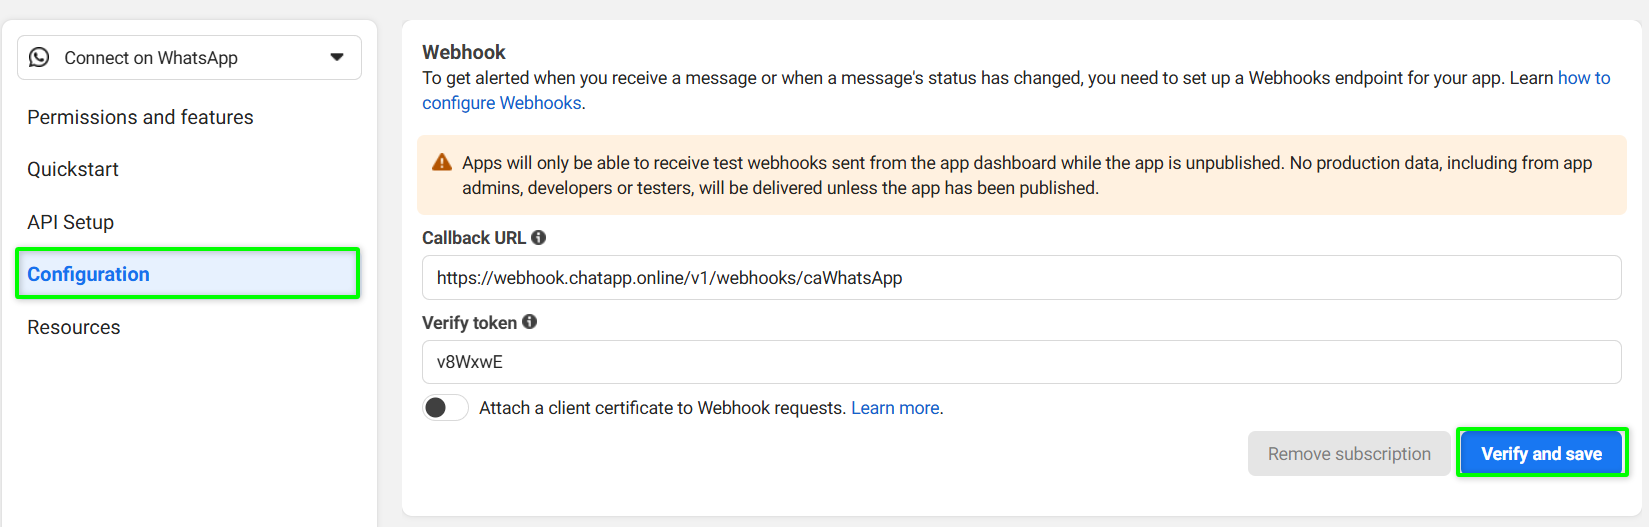Image resolution: width=1649 pixels, height=527 pixels.
Task: Open Permissions and features section
Action: [140, 117]
